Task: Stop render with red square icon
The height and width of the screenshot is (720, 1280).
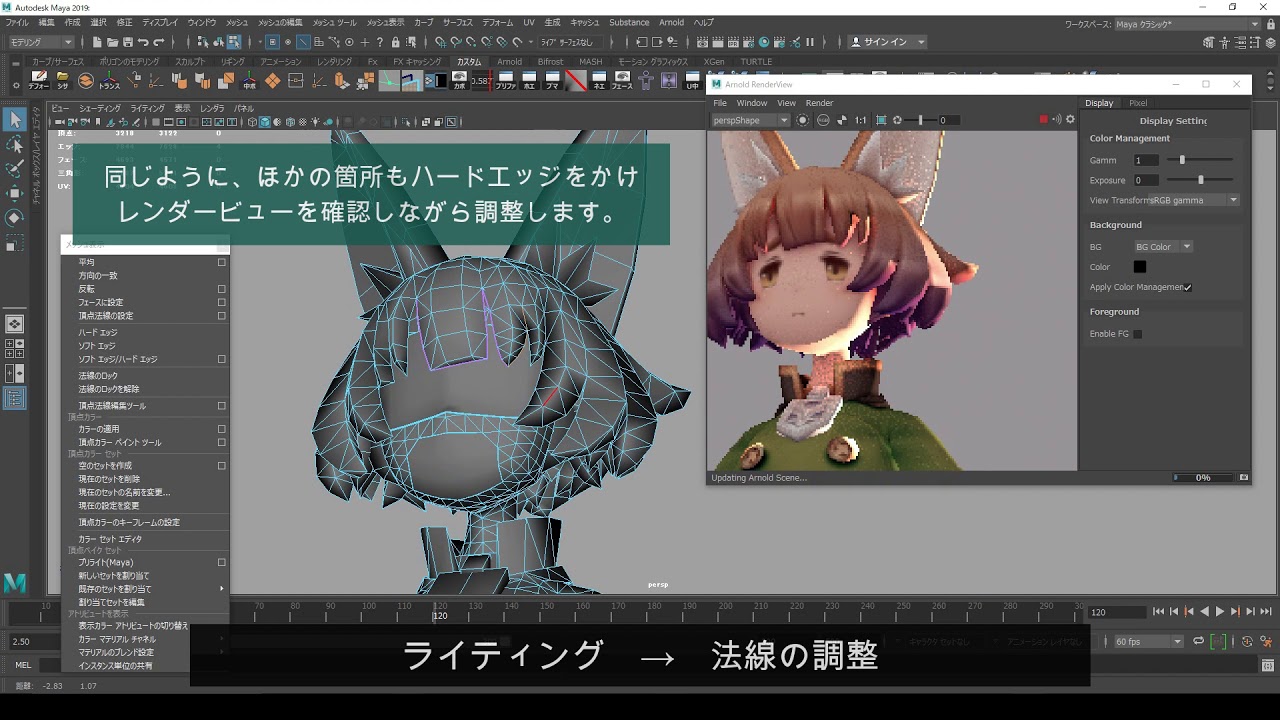Action: click(x=1044, y=120)
